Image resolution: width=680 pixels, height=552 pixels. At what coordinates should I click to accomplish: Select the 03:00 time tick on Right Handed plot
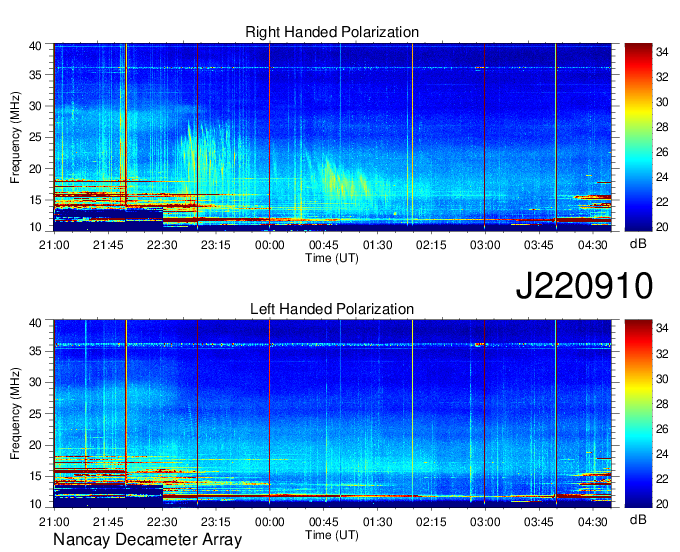point(485,245)
